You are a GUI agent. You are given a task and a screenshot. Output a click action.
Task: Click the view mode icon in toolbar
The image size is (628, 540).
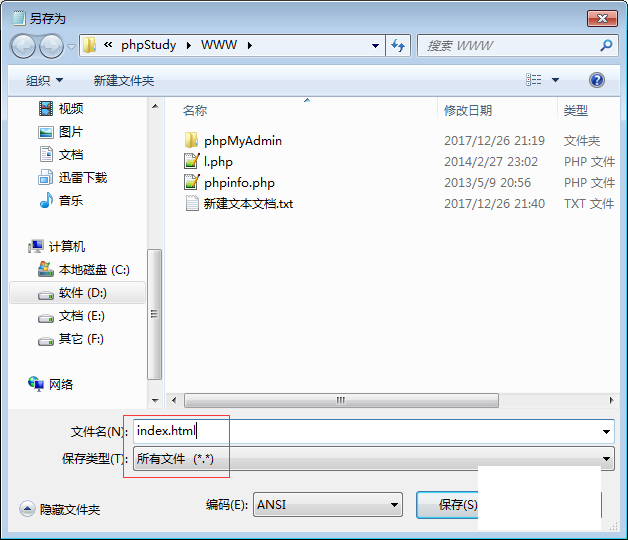click(533, 80)
